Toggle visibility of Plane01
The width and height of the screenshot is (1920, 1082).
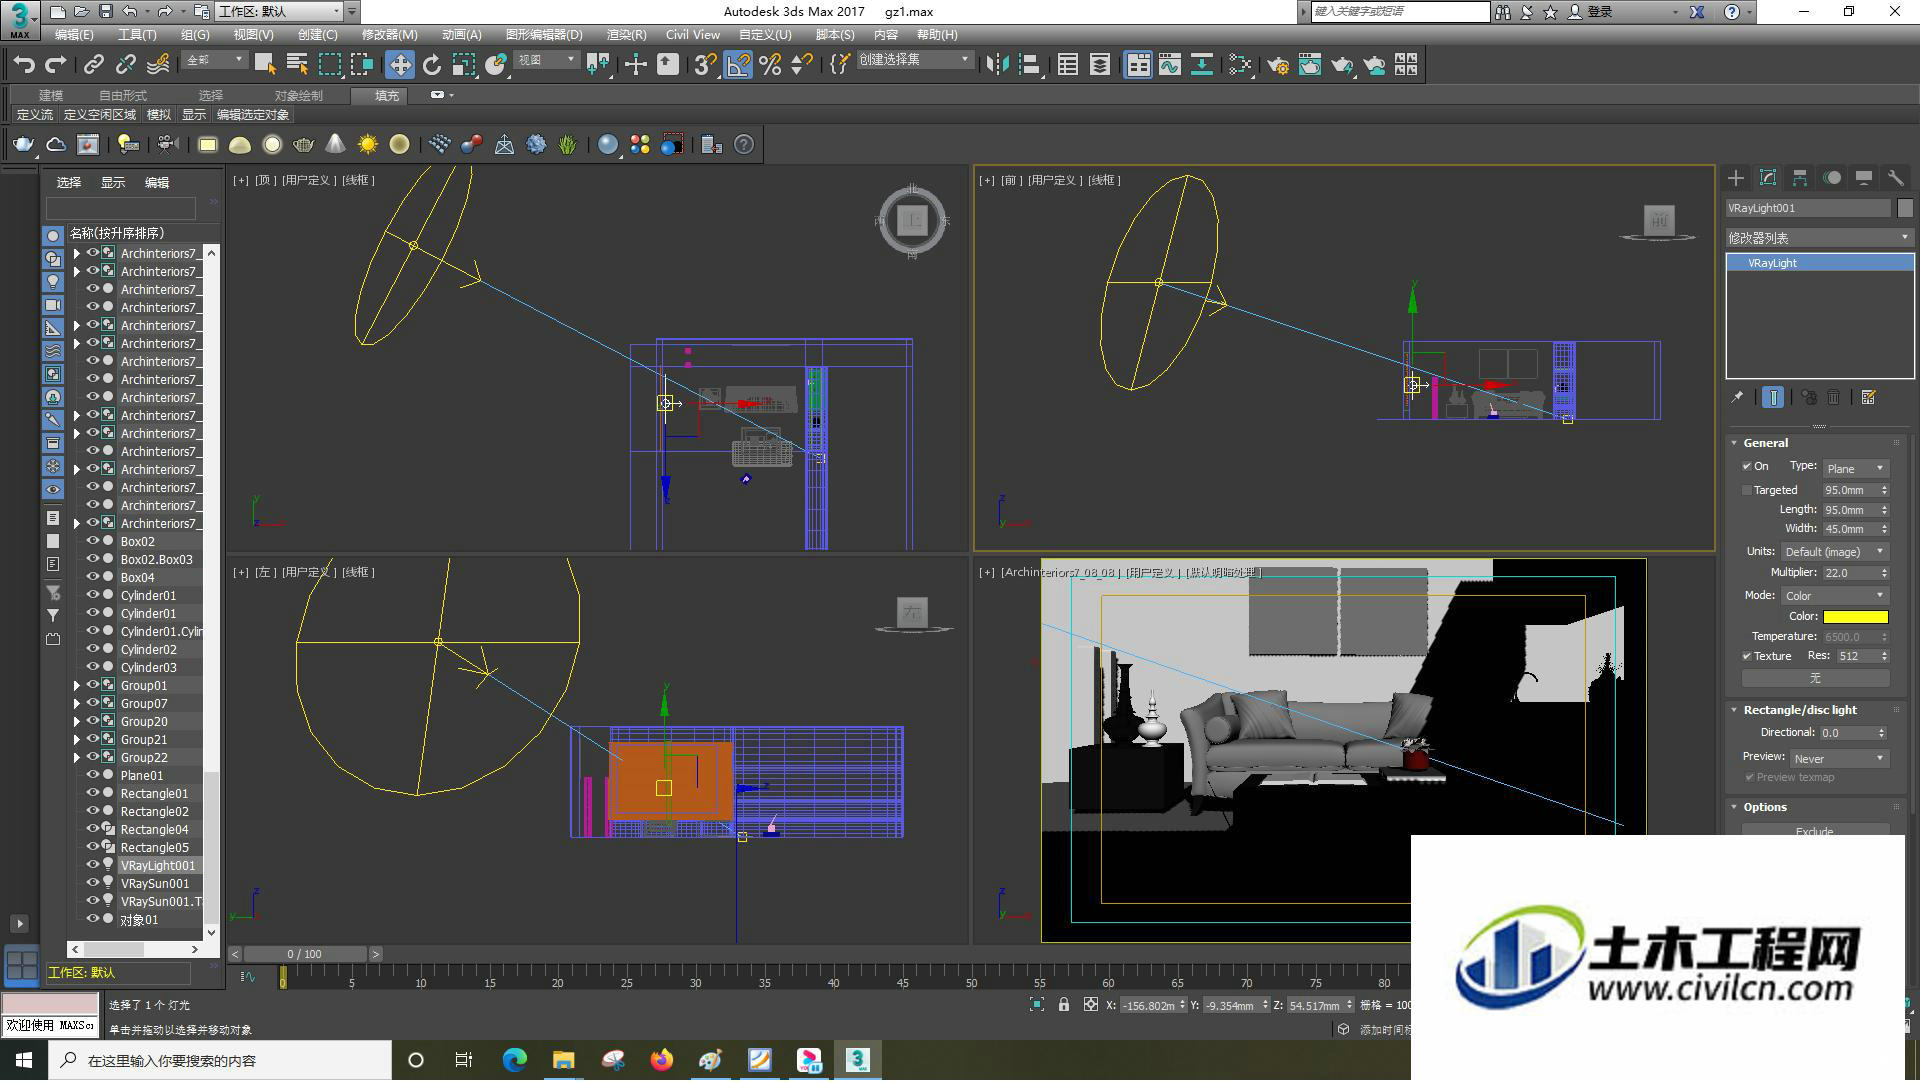click(x=92, y=776)
